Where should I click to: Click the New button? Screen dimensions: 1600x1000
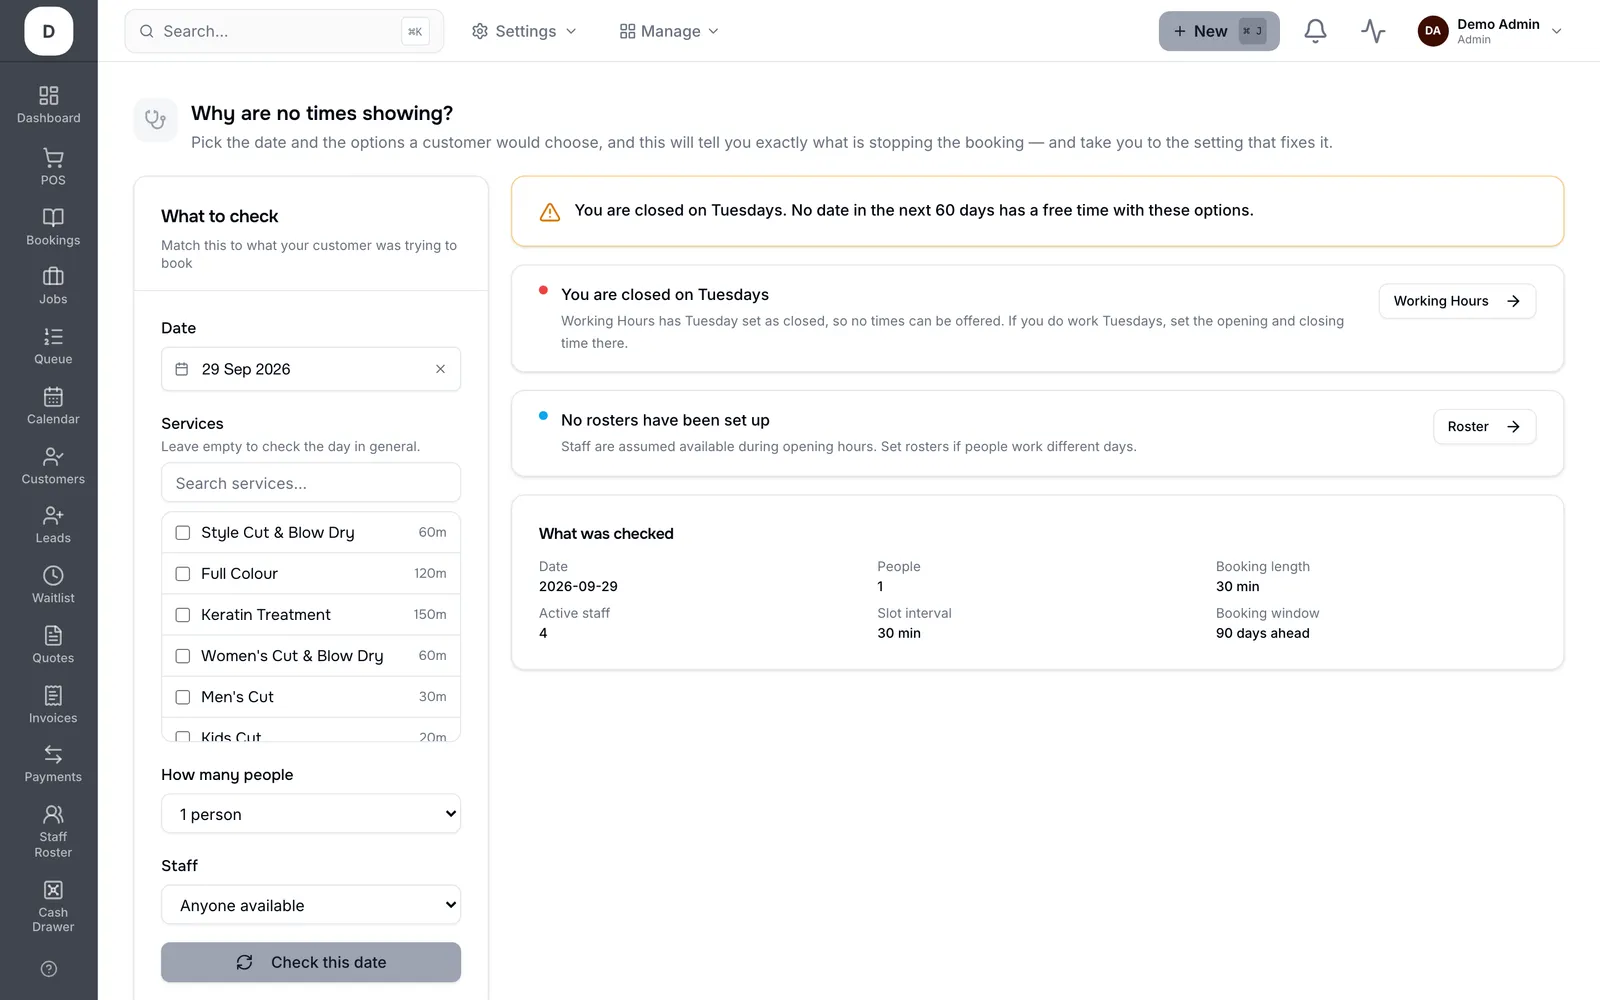1219,31
